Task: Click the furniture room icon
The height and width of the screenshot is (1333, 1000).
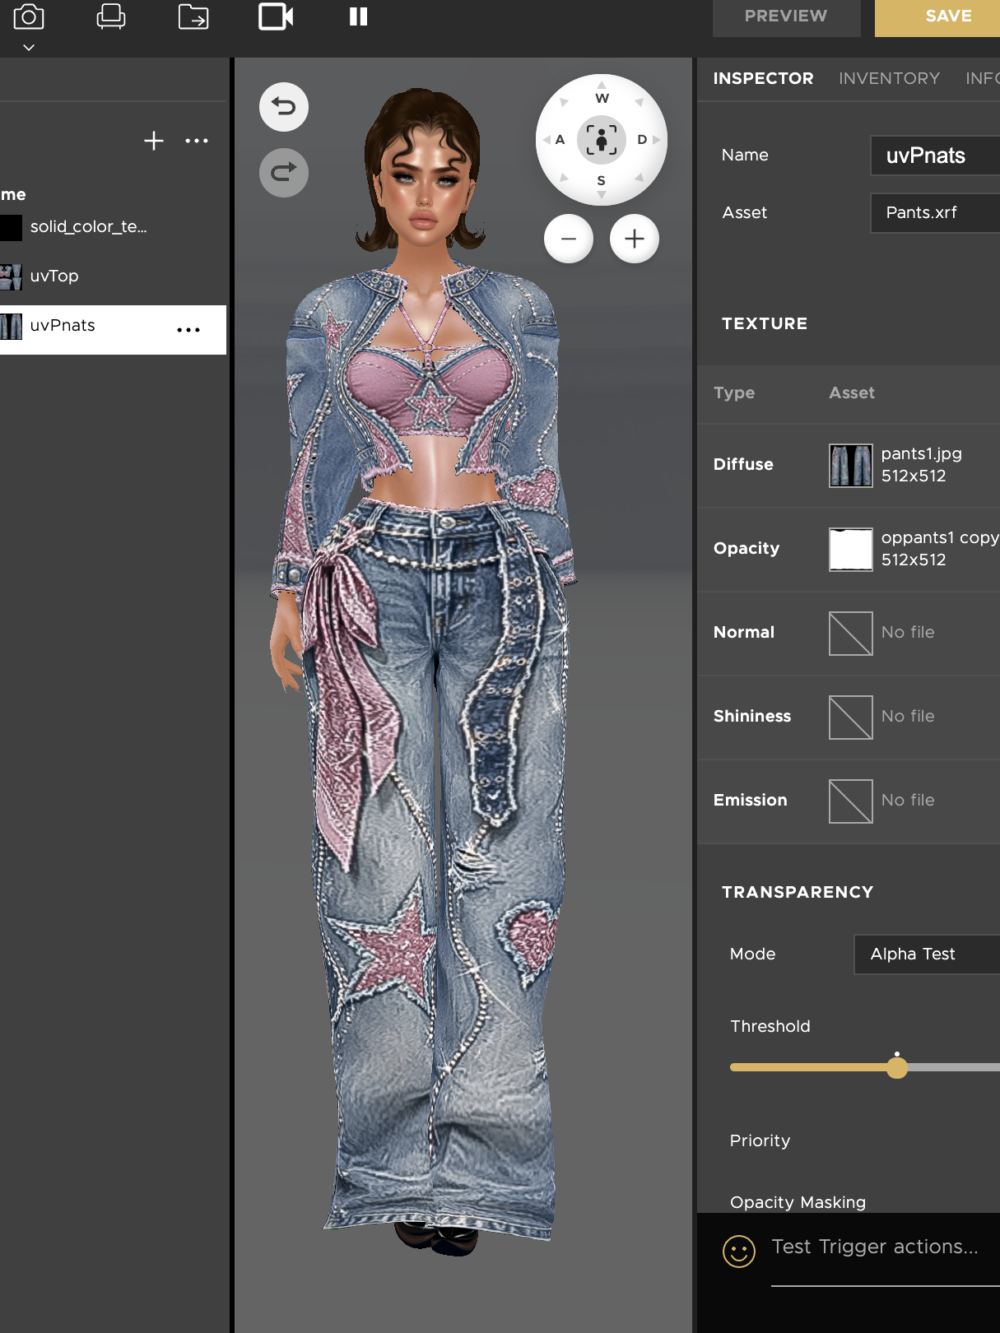Action: [x=111, y=17]
